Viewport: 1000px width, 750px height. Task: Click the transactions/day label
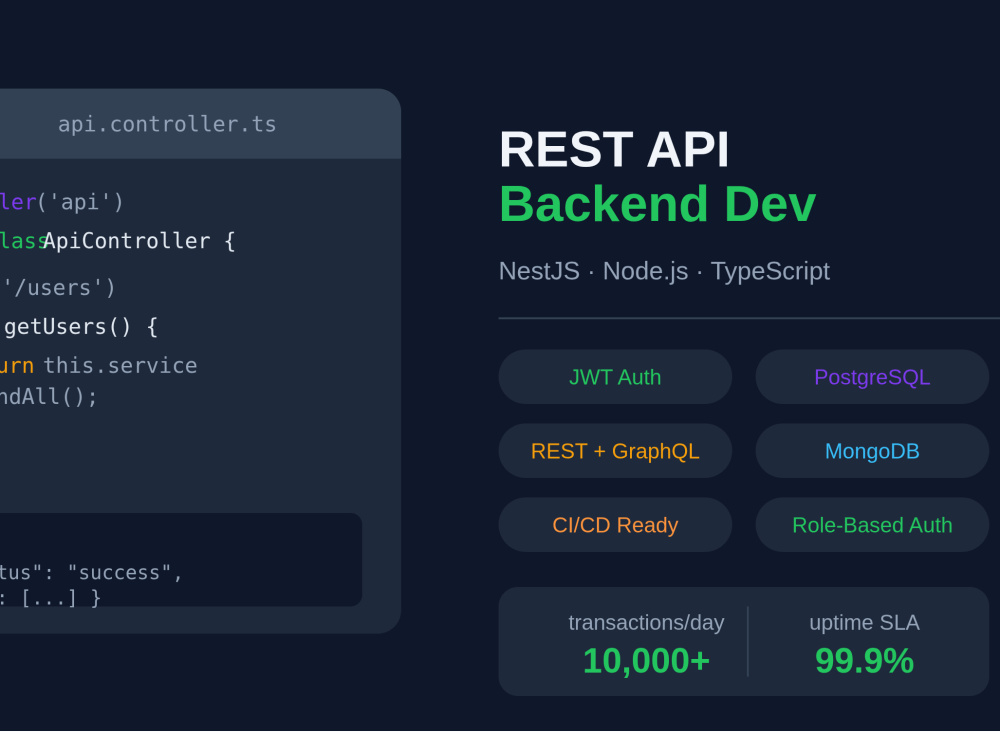coord(646,622)
